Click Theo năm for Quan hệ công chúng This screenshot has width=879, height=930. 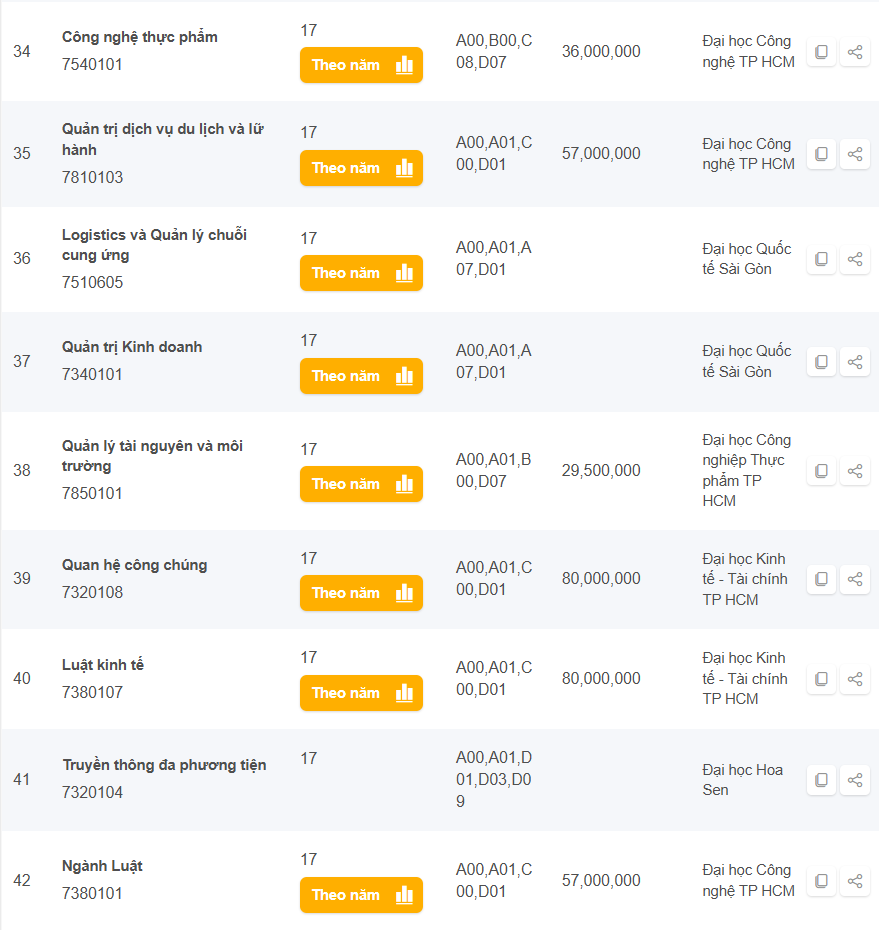click(361, 593)
